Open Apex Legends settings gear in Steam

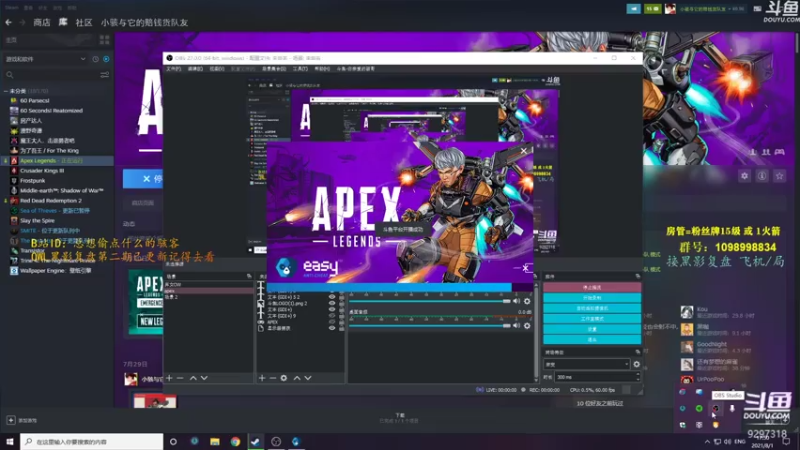point(744,176)
